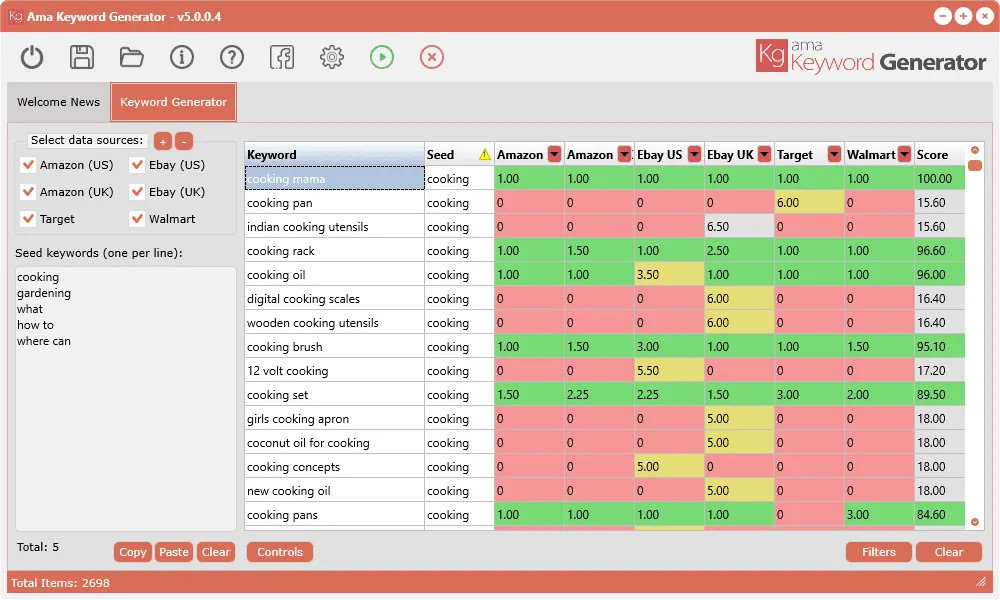Screen dimensions: 1000x600
Task: Click inside the seed keywords text box
Action: (x=126, y=399)
